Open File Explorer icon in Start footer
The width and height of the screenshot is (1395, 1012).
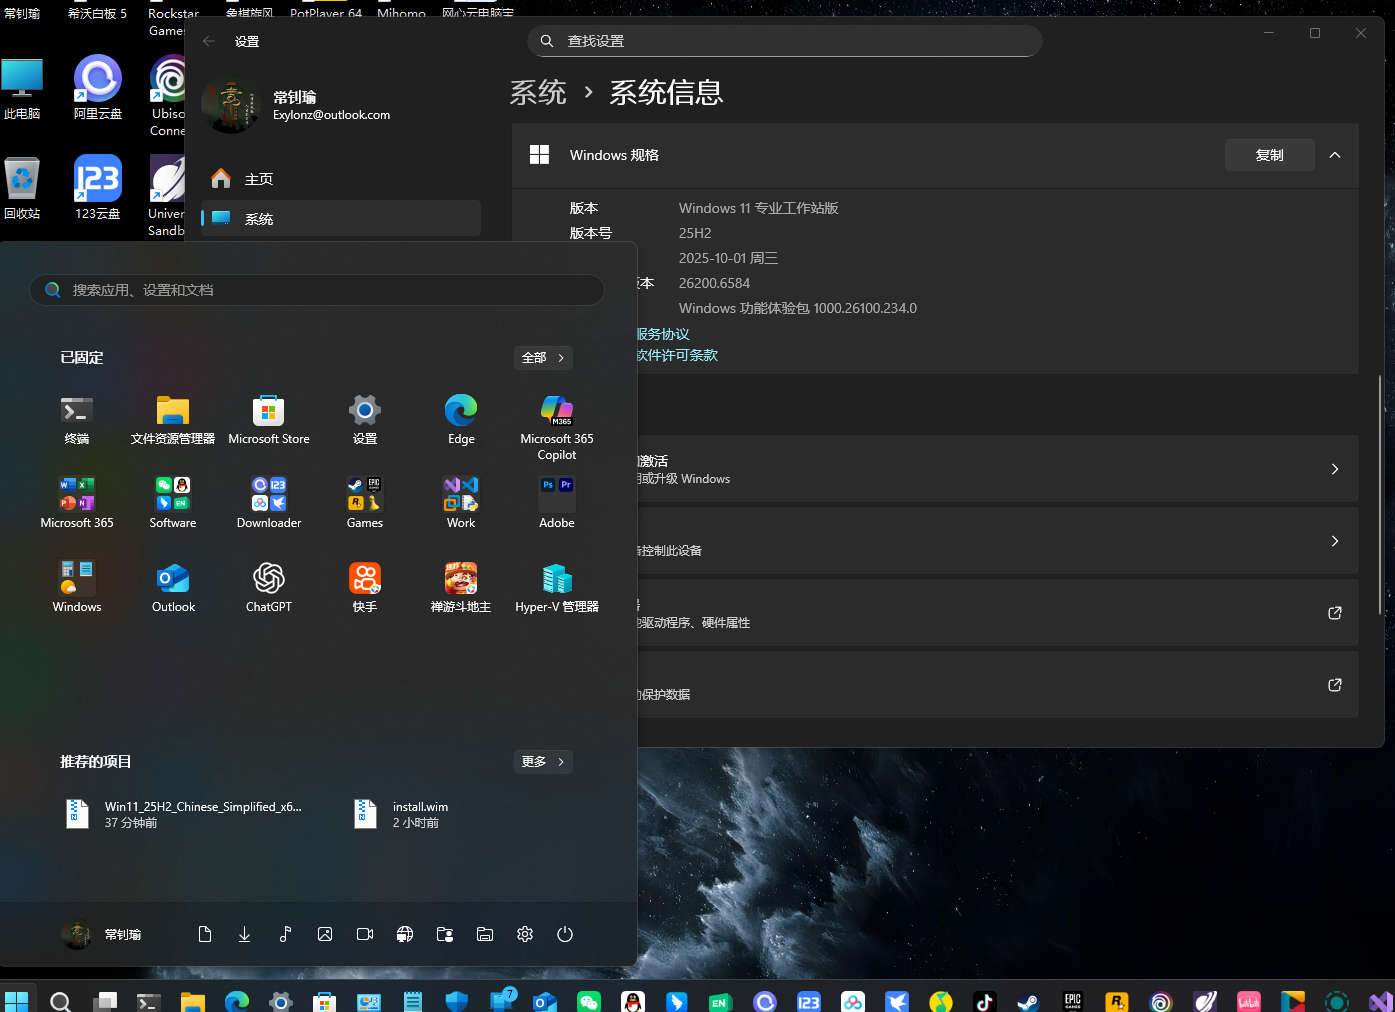tap(485, 934)
